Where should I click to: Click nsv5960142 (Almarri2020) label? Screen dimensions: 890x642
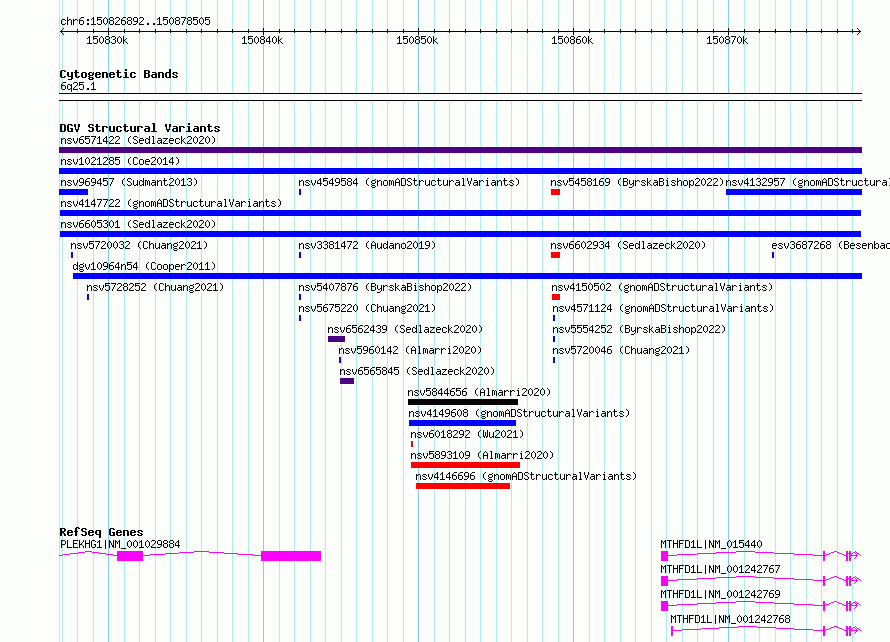[x=410, y=350]
